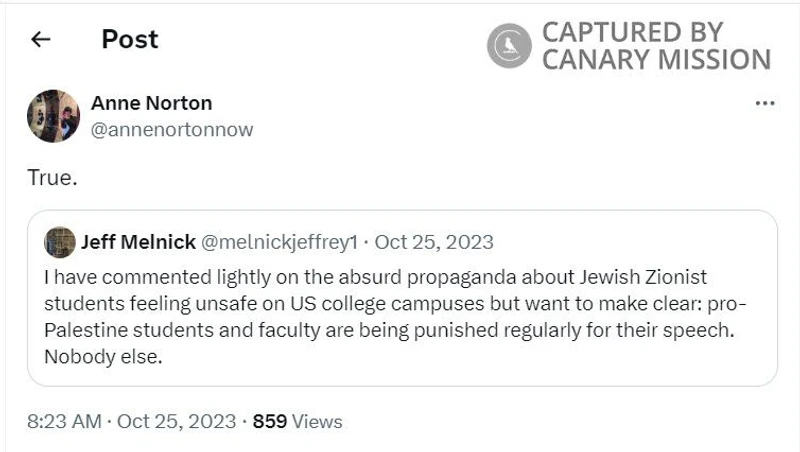
Task: Open Anne Norton's profile via display name
Action: [151, 103]
